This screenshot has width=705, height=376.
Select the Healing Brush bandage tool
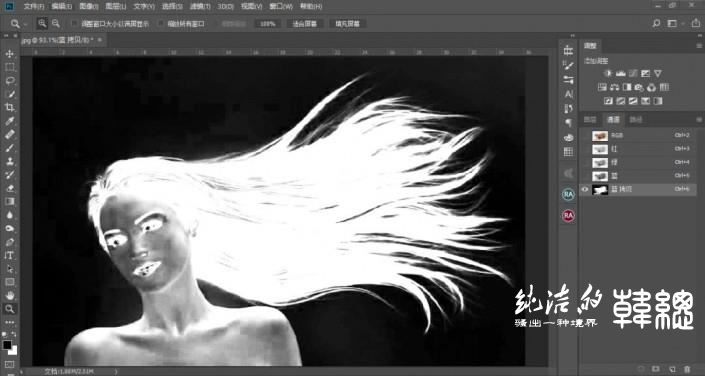coord(9,134)
